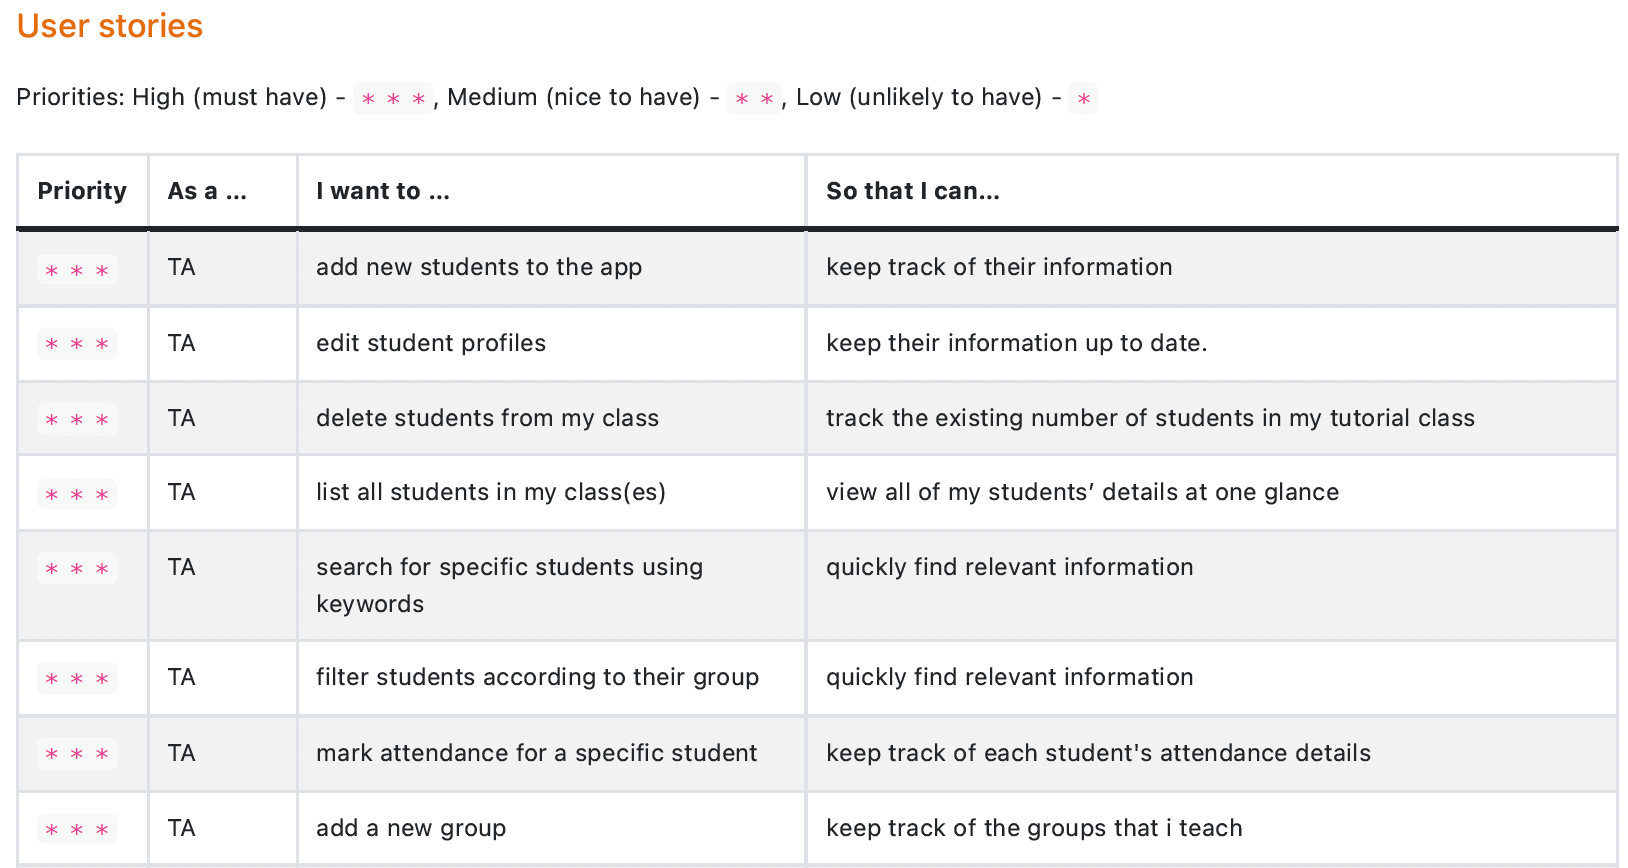
Task: Click "list all students in my class(es)" text
Action: [x=490, y=492]
